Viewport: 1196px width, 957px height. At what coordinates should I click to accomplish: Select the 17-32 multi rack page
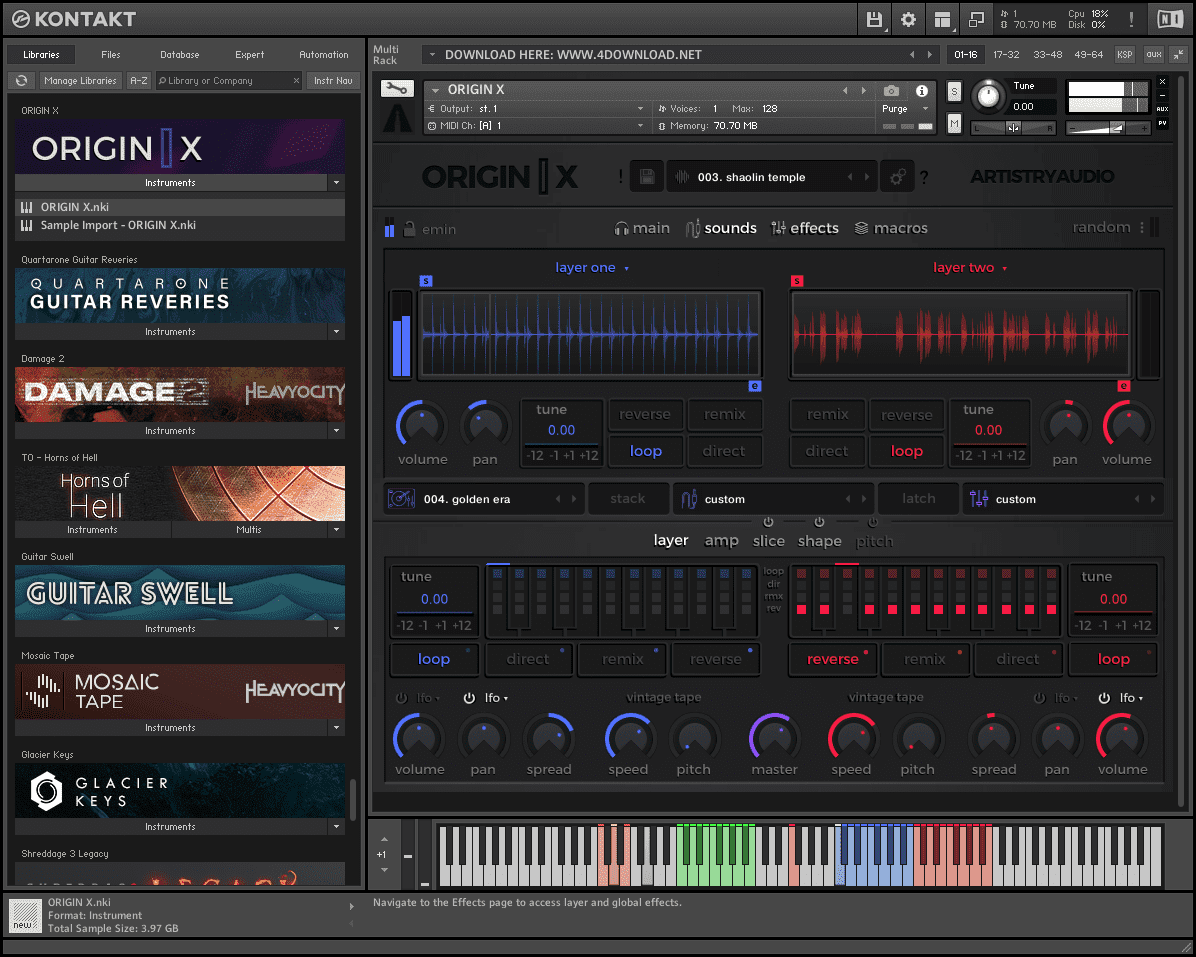1006,54
